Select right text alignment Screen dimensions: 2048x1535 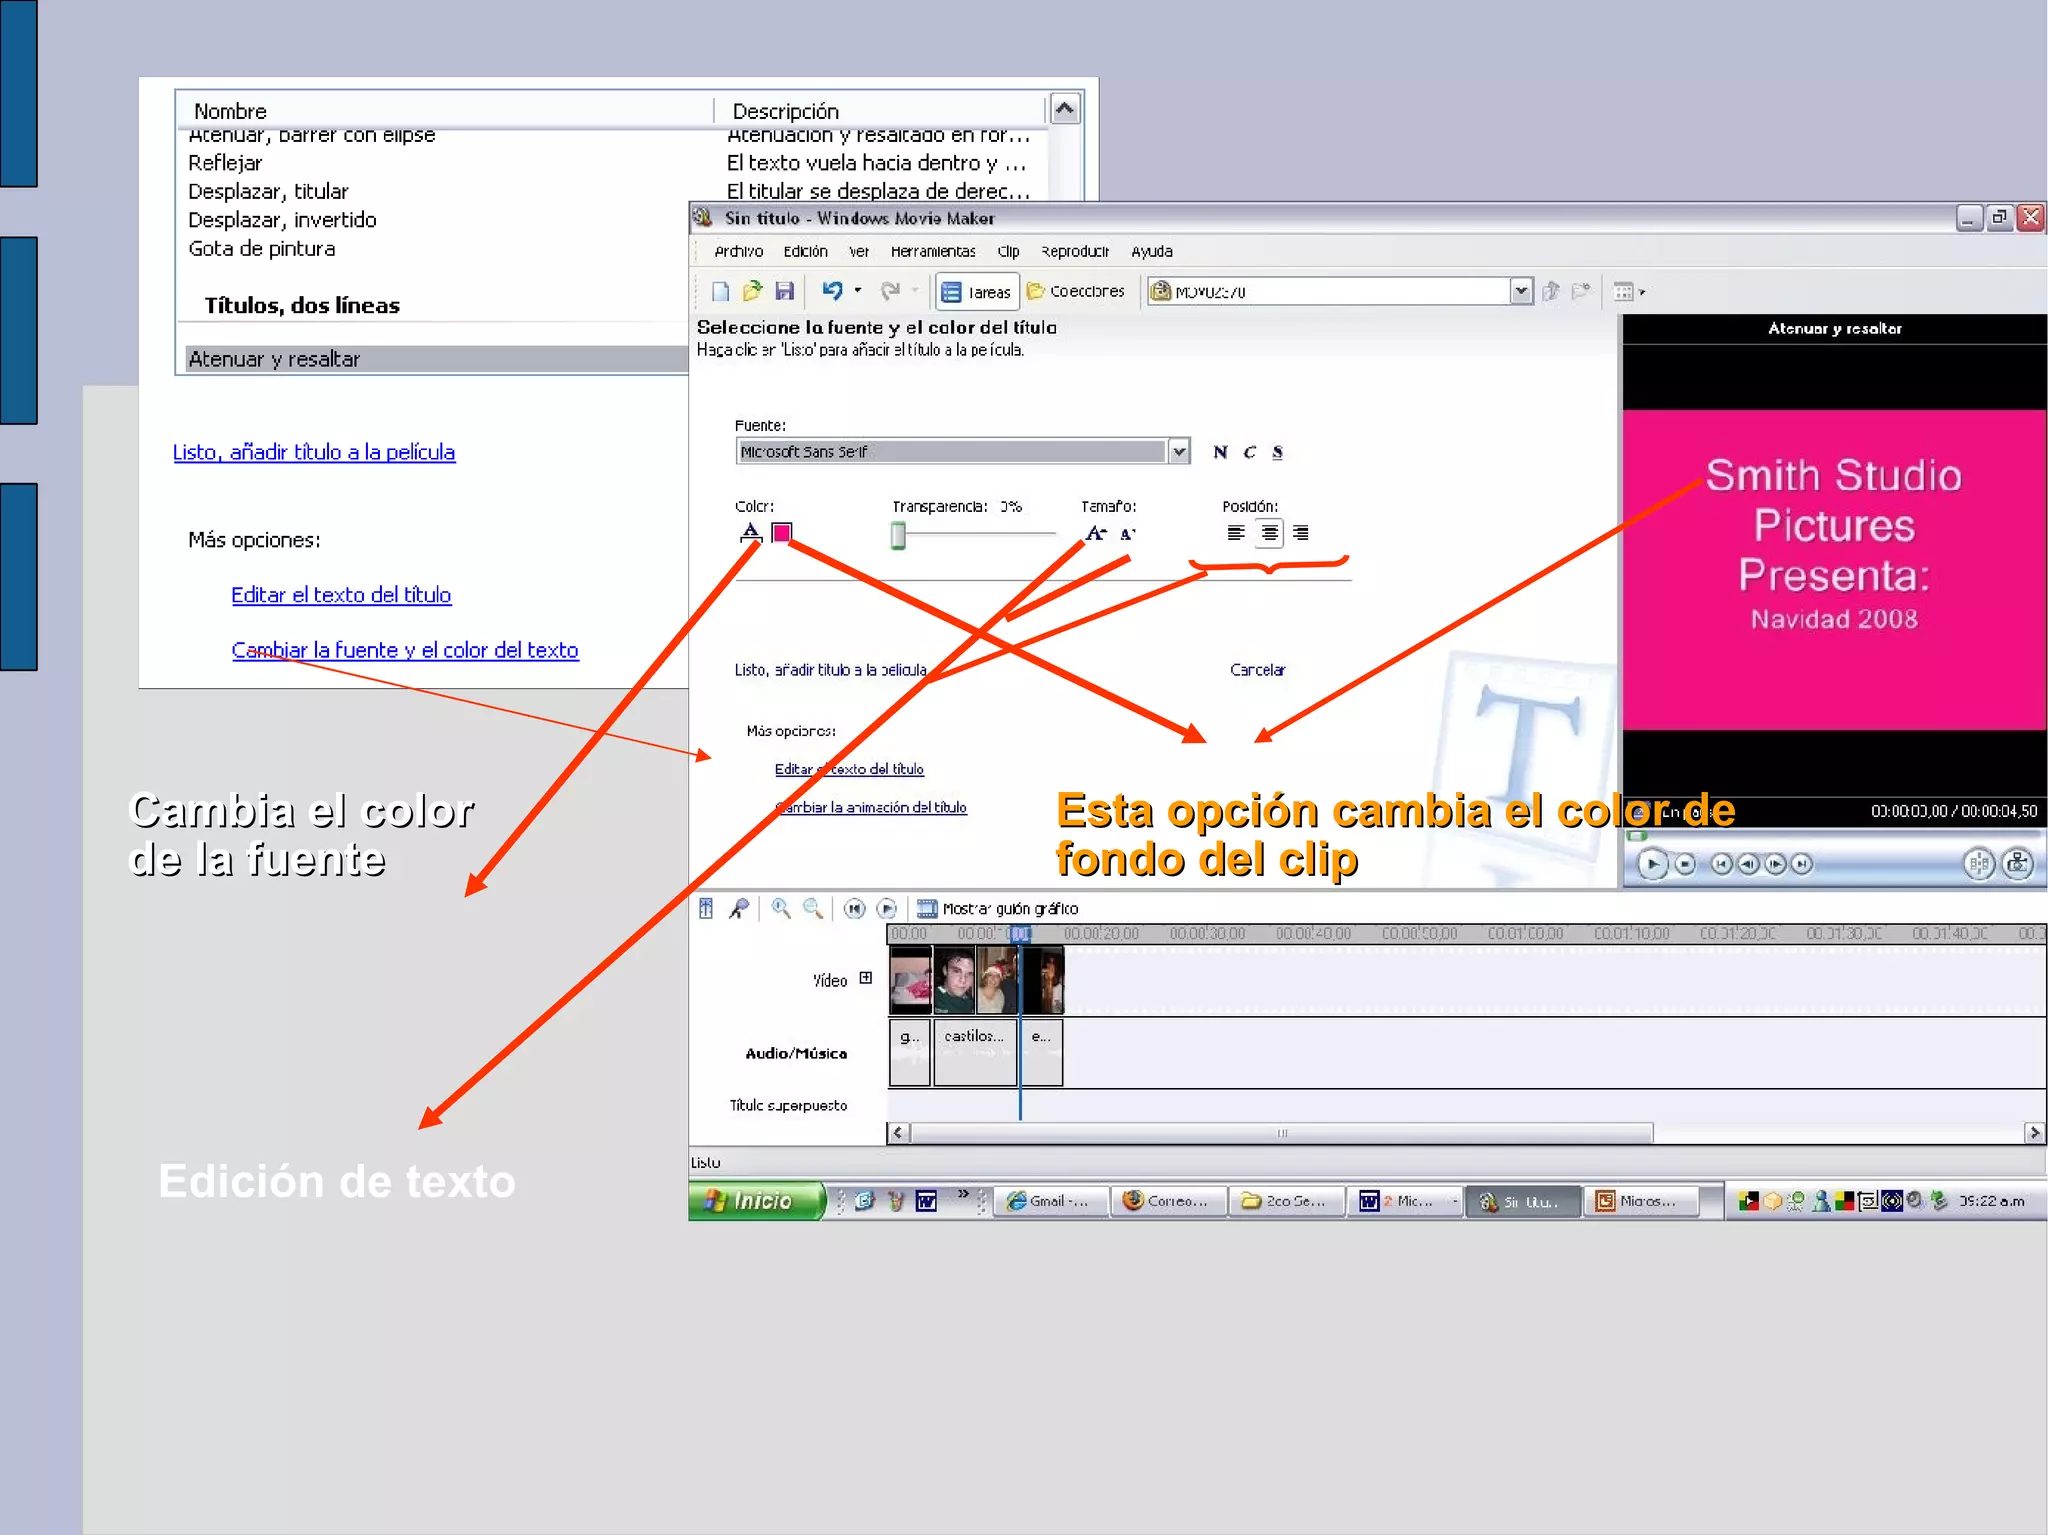pos(1300,533)
